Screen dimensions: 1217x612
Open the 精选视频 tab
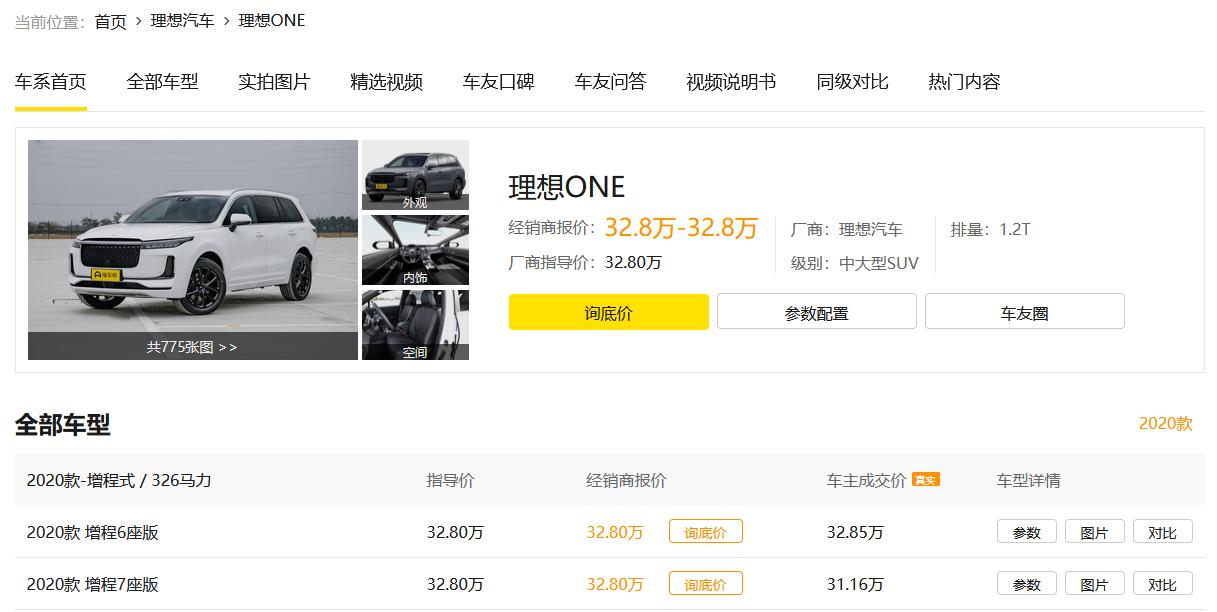tap(386, 81)
